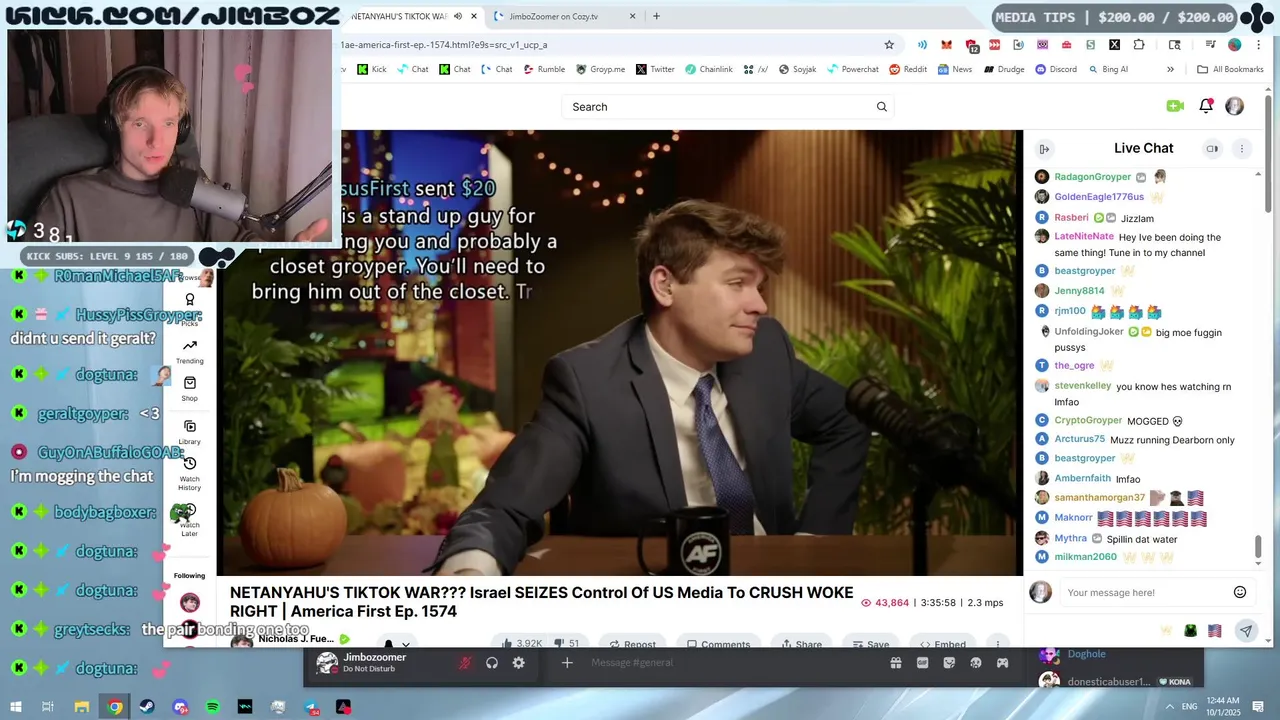1280x720 pixels.
Task: Open the Windows Start menu
Action: pos(16,707)
